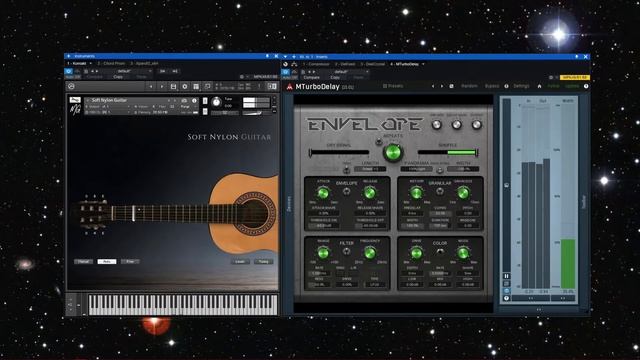The image size is (640, 360).
Task: Click the SHUFFLE slider
Action: point(448,153)
